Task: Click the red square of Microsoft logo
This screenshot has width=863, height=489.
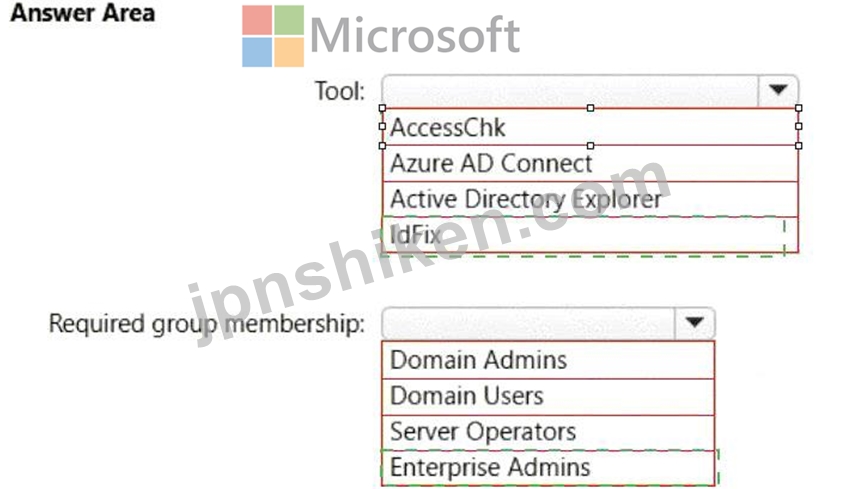Action: (x=257, y=20)
